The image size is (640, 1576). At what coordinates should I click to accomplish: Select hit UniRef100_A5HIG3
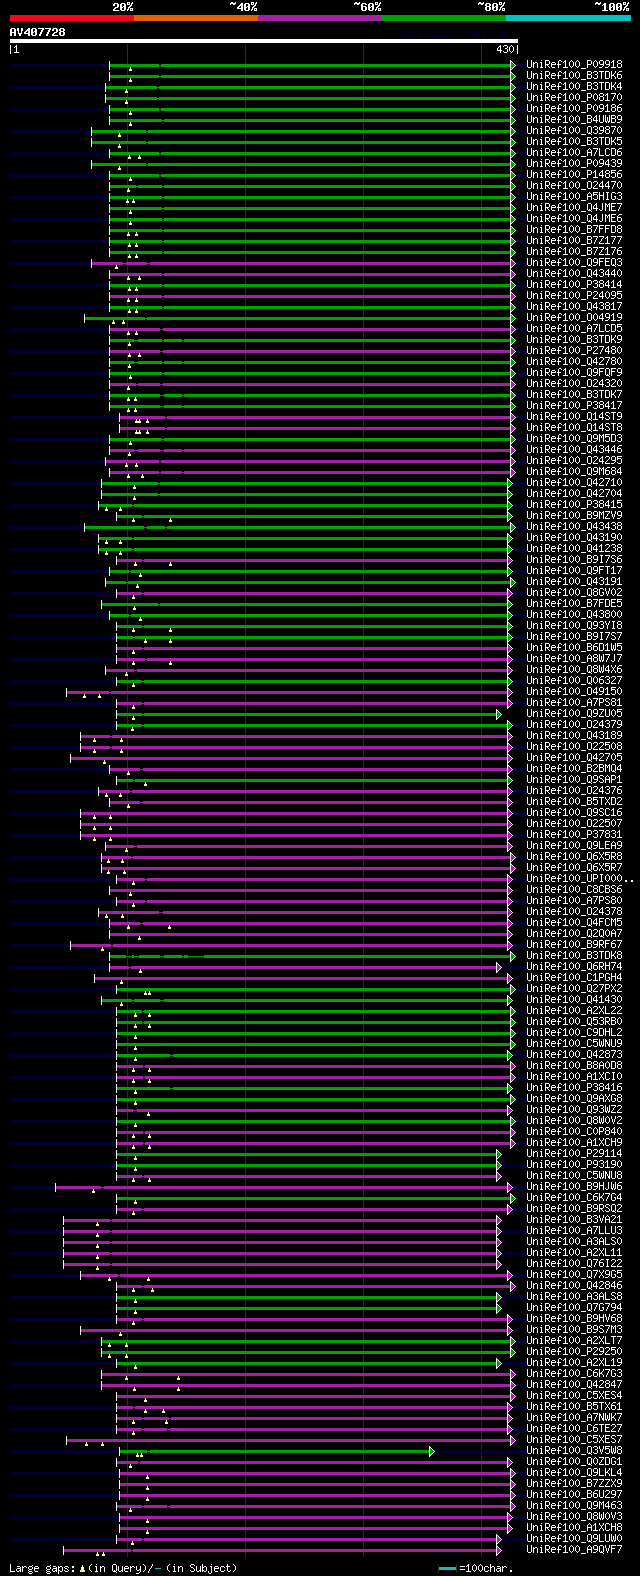click(574, 196)
